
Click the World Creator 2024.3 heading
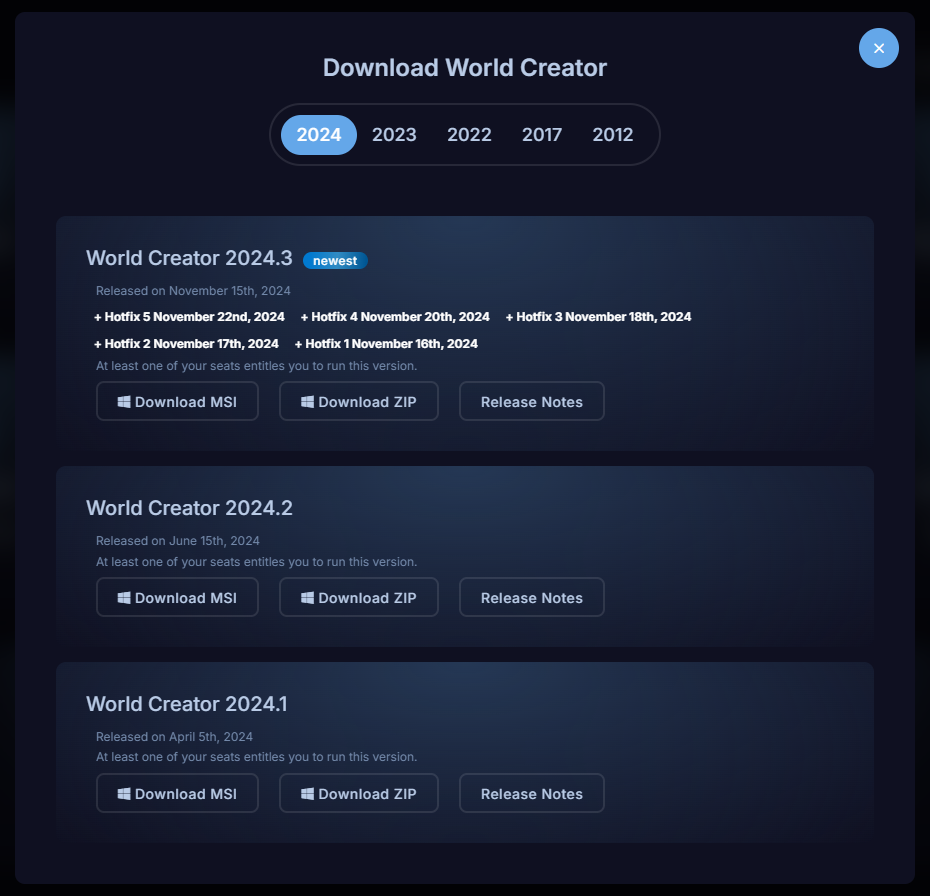click(x=189, y=258)
